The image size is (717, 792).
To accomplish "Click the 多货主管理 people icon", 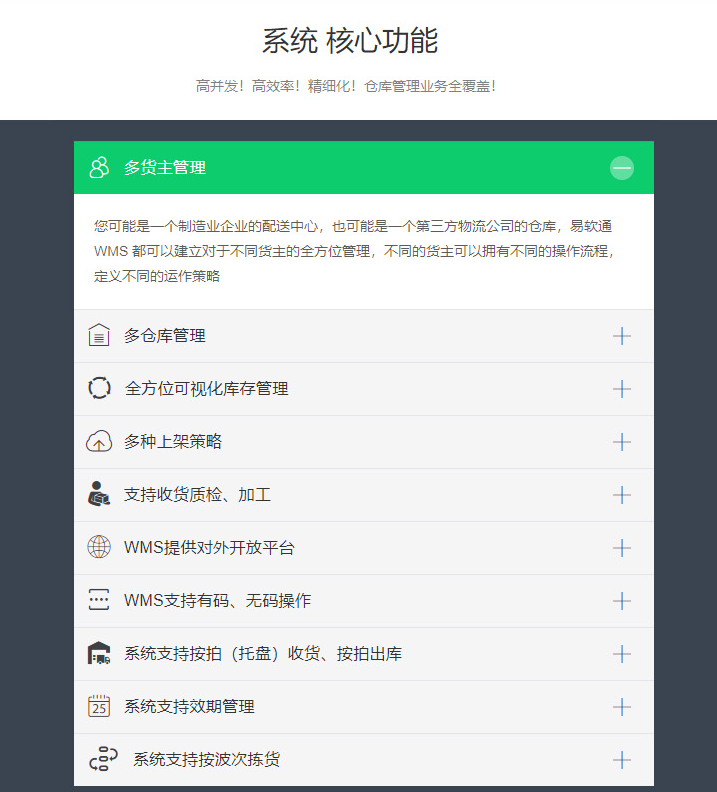I will [99, 168].
